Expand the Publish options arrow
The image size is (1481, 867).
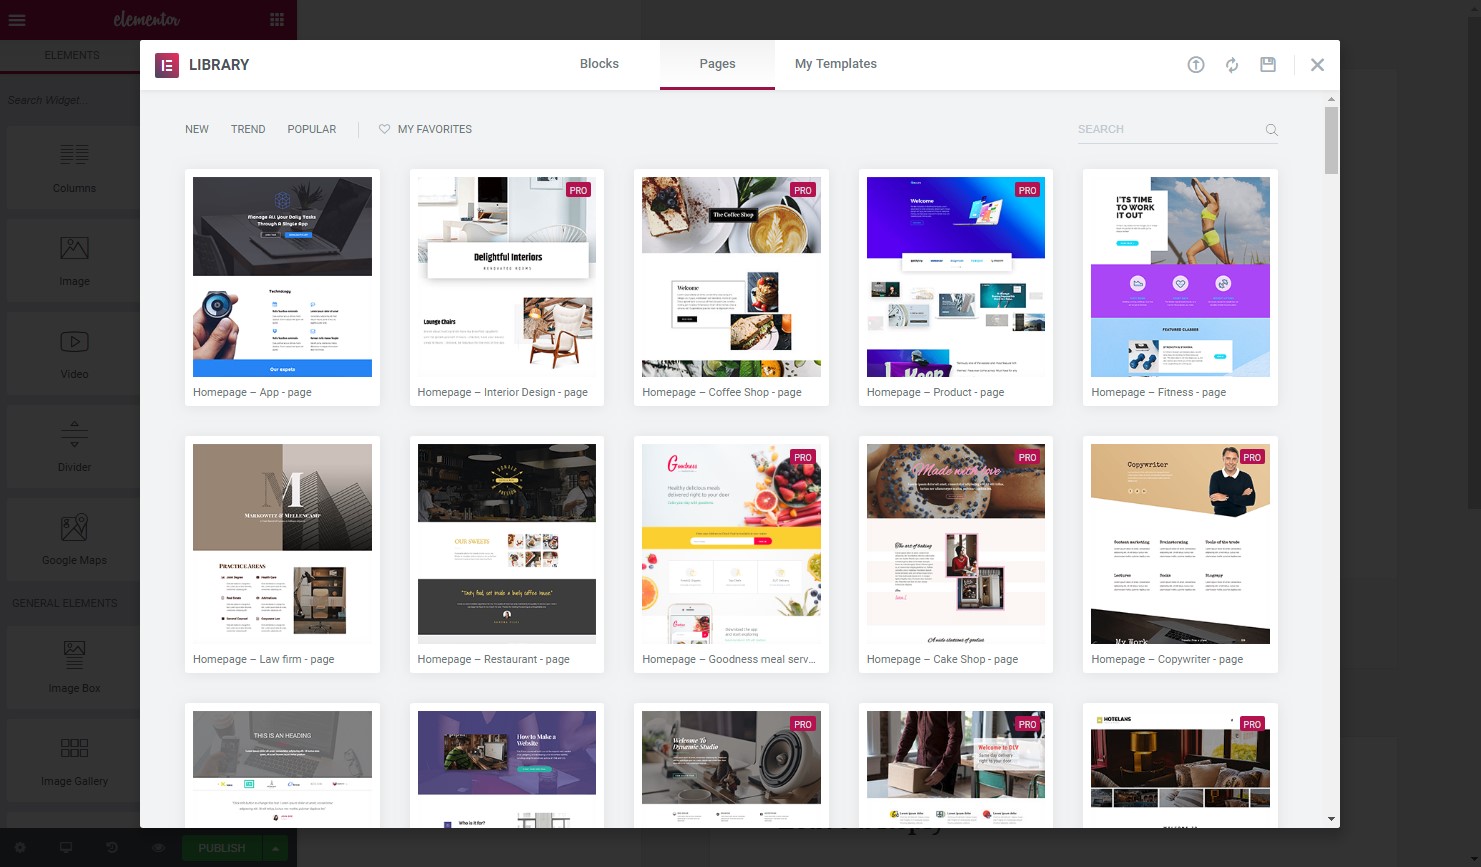click(276, 848)
